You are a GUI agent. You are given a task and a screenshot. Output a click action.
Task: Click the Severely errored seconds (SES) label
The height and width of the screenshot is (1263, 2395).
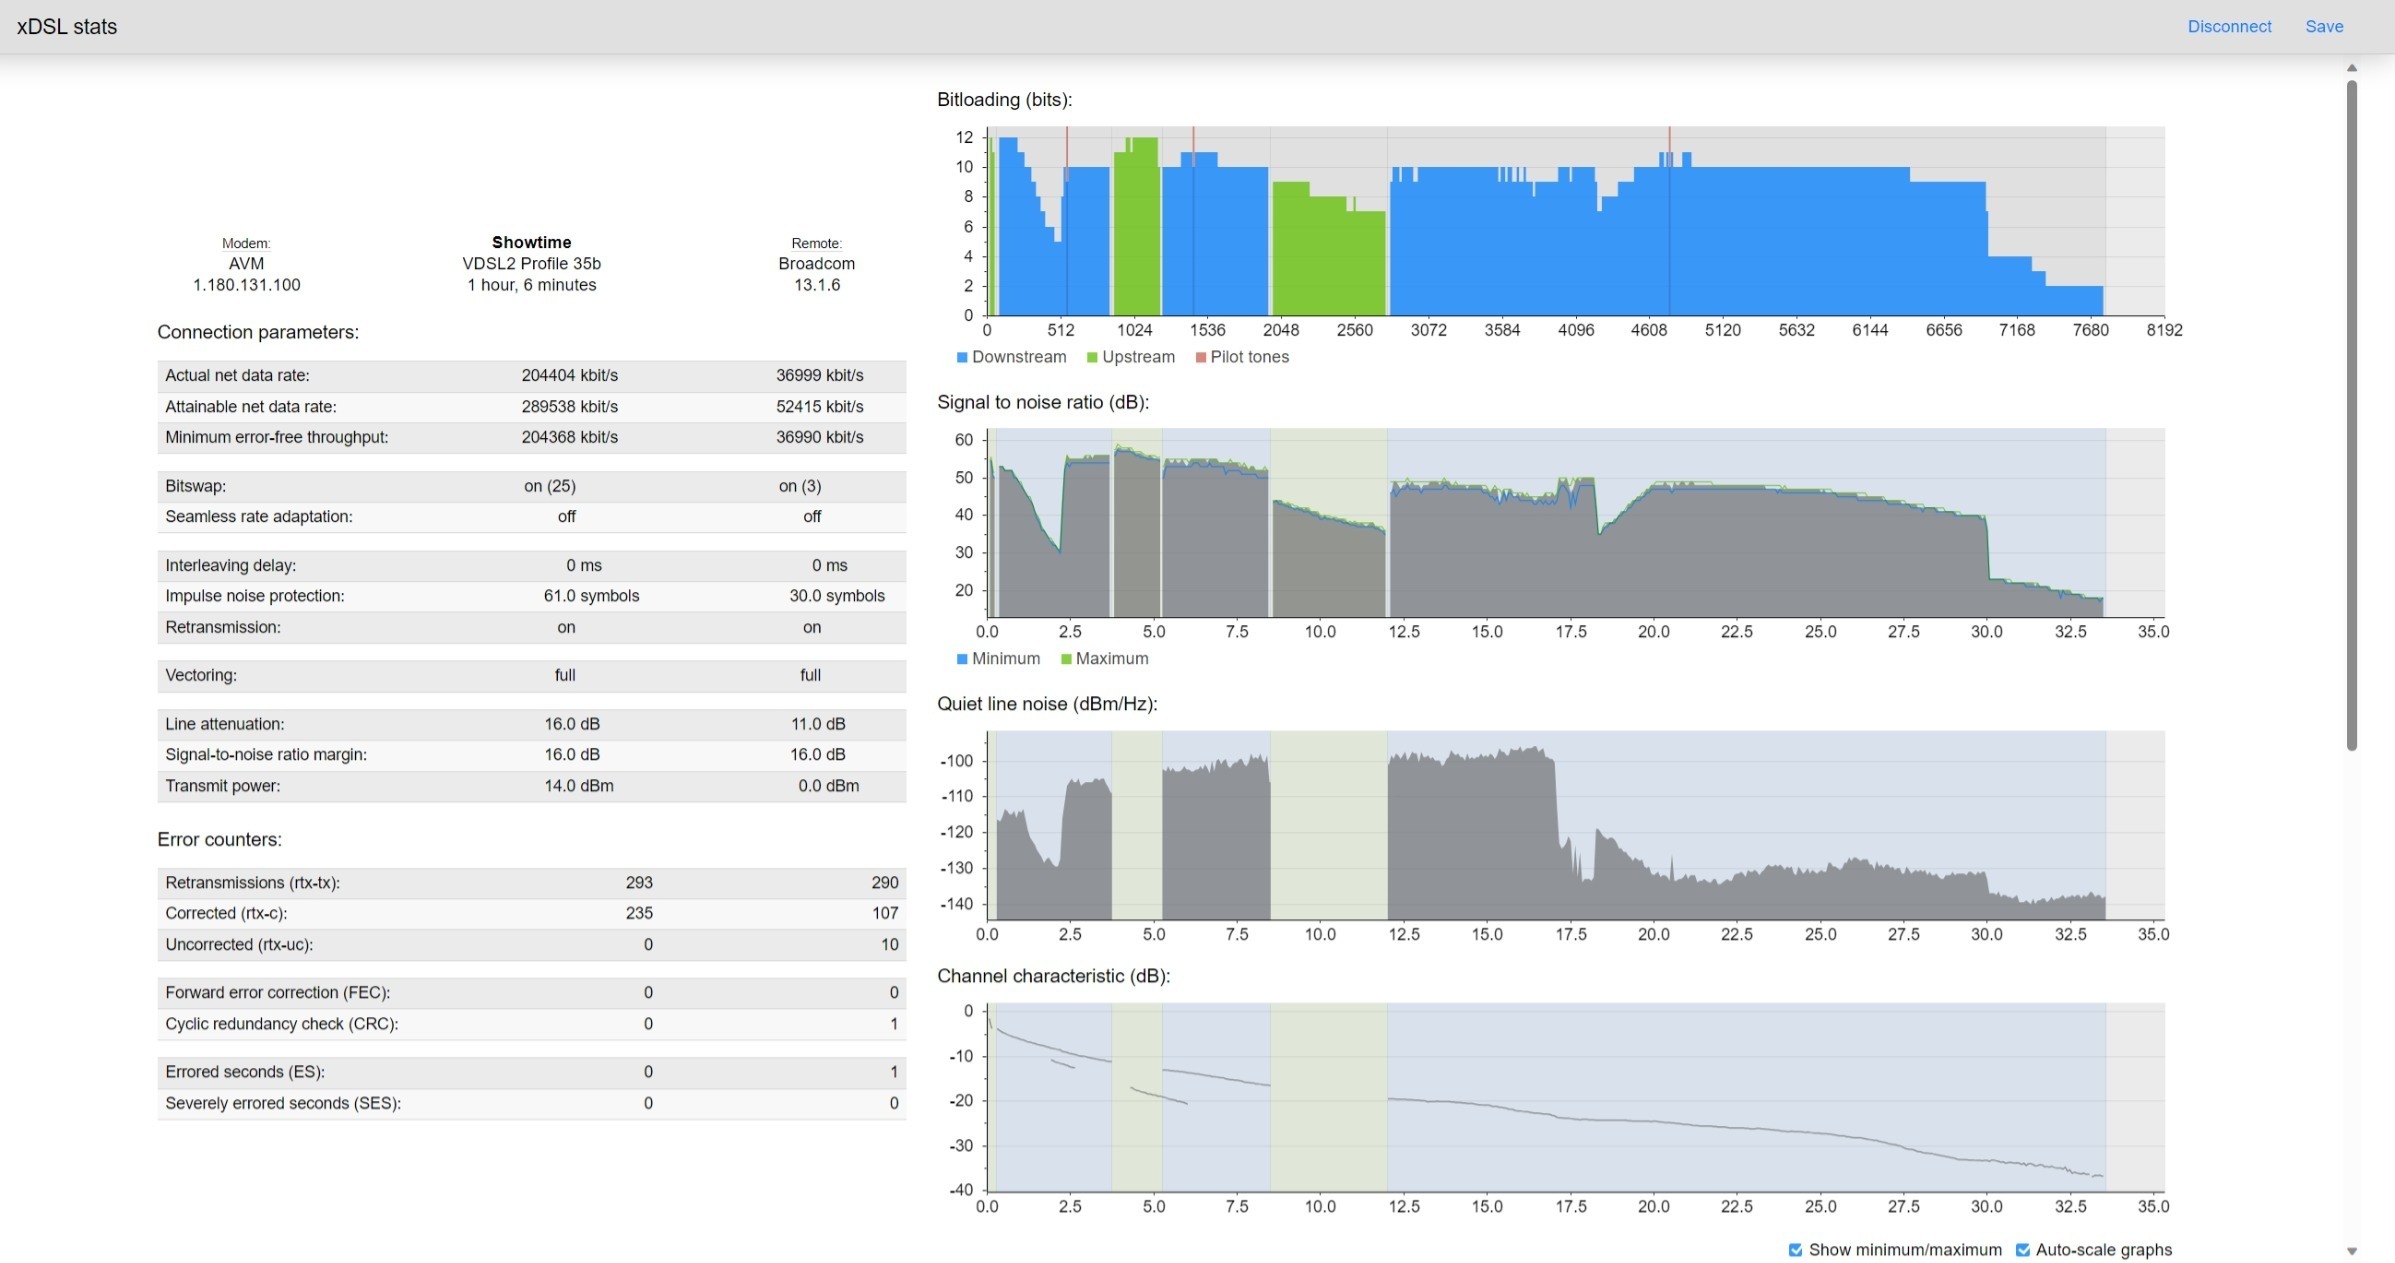[282, 1104]
